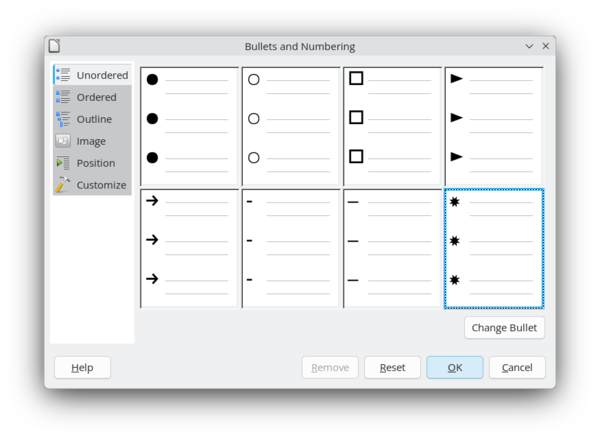Pick the long dash bullet style
Viewport: 600px width, 441px height.
click(x=392, y=248)
